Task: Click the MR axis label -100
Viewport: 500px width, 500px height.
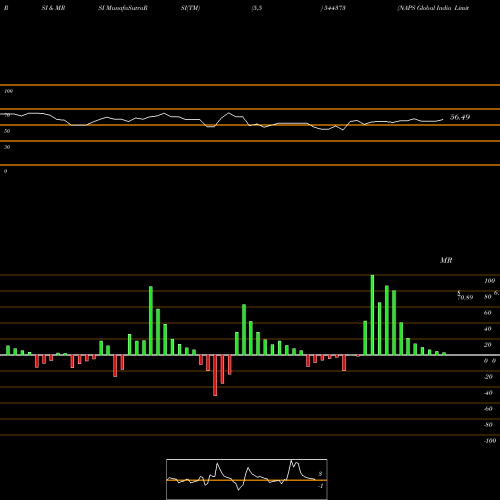Action: click(490, 441)
